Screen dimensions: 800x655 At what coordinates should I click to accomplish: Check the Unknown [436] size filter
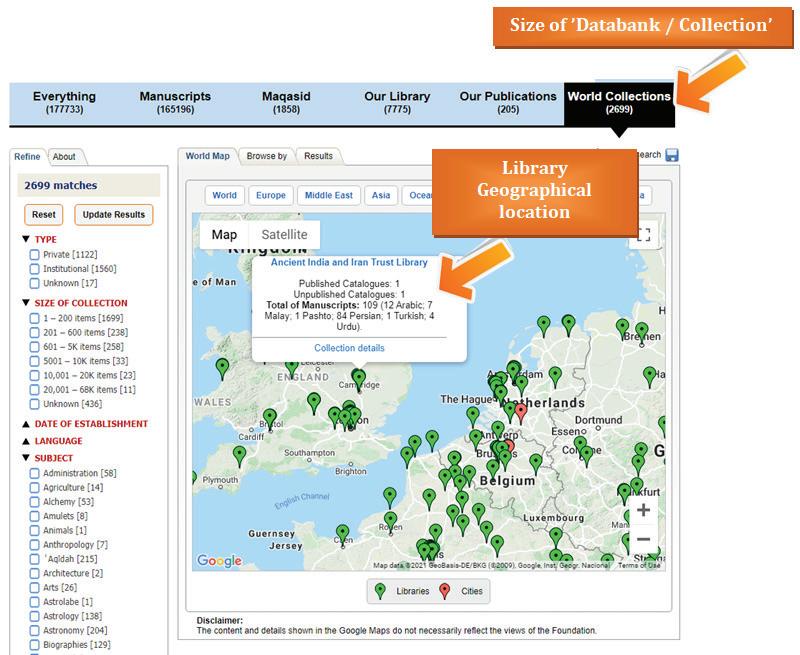click(x=35, y=404)
